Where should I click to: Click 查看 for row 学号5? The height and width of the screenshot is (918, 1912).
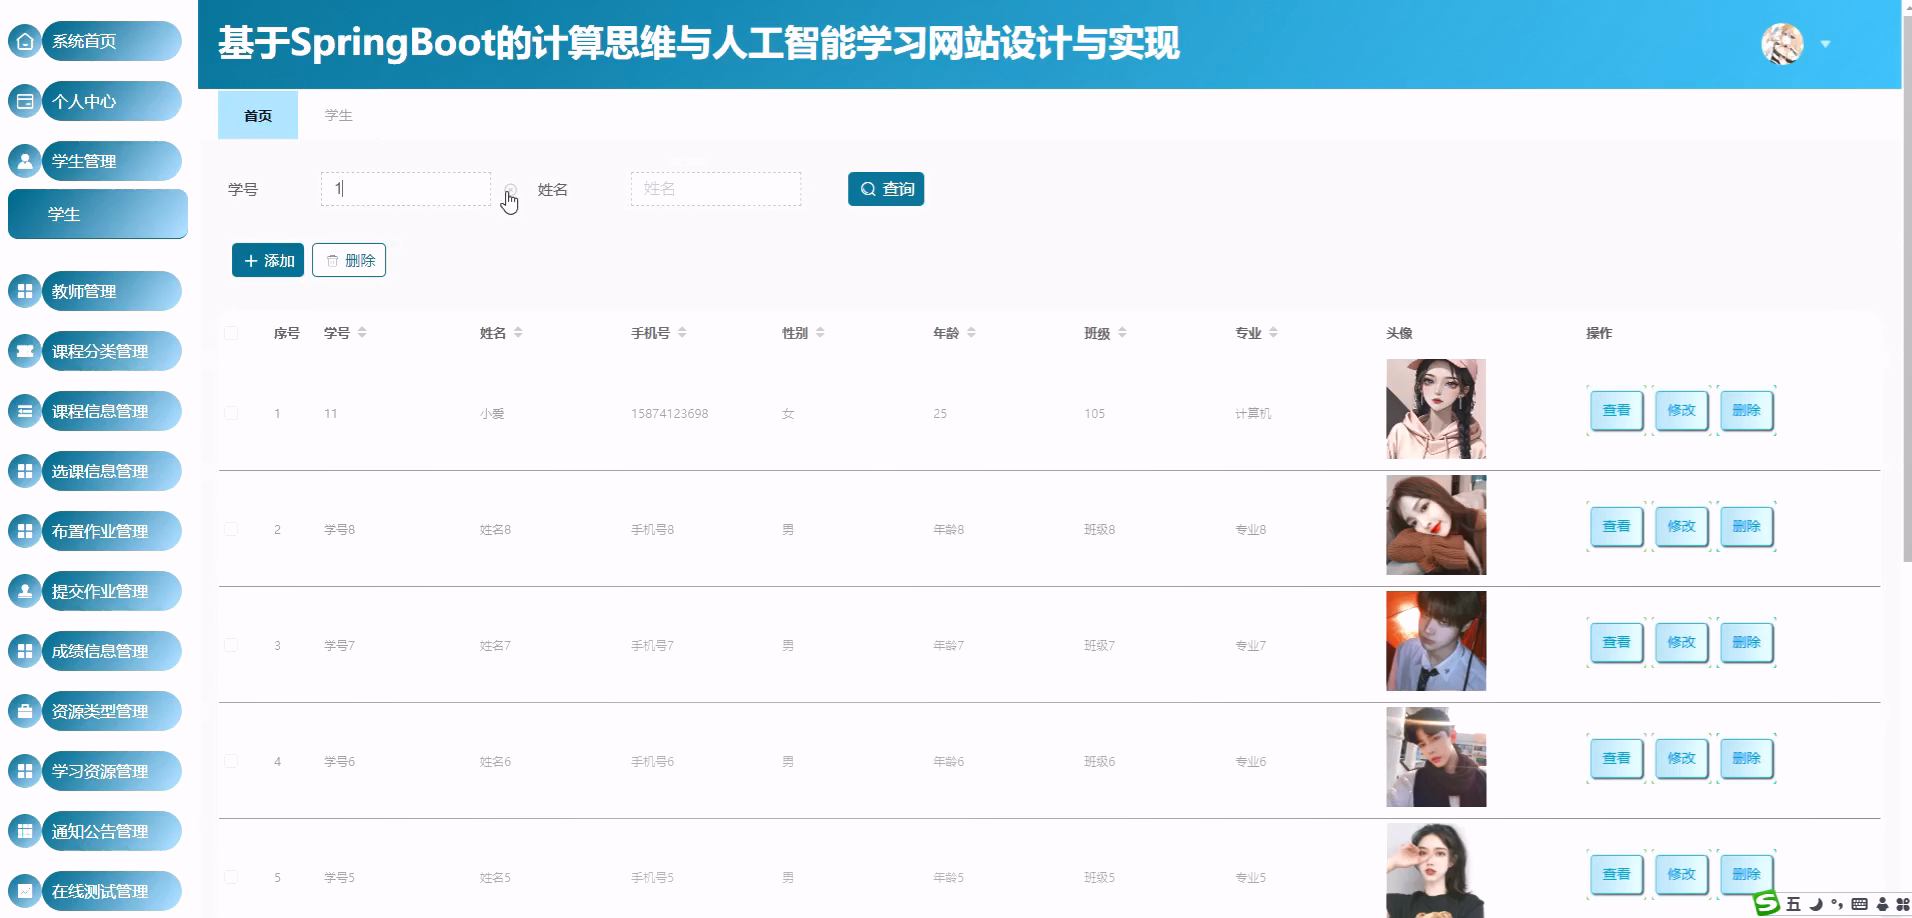[x=1616, y=874]
